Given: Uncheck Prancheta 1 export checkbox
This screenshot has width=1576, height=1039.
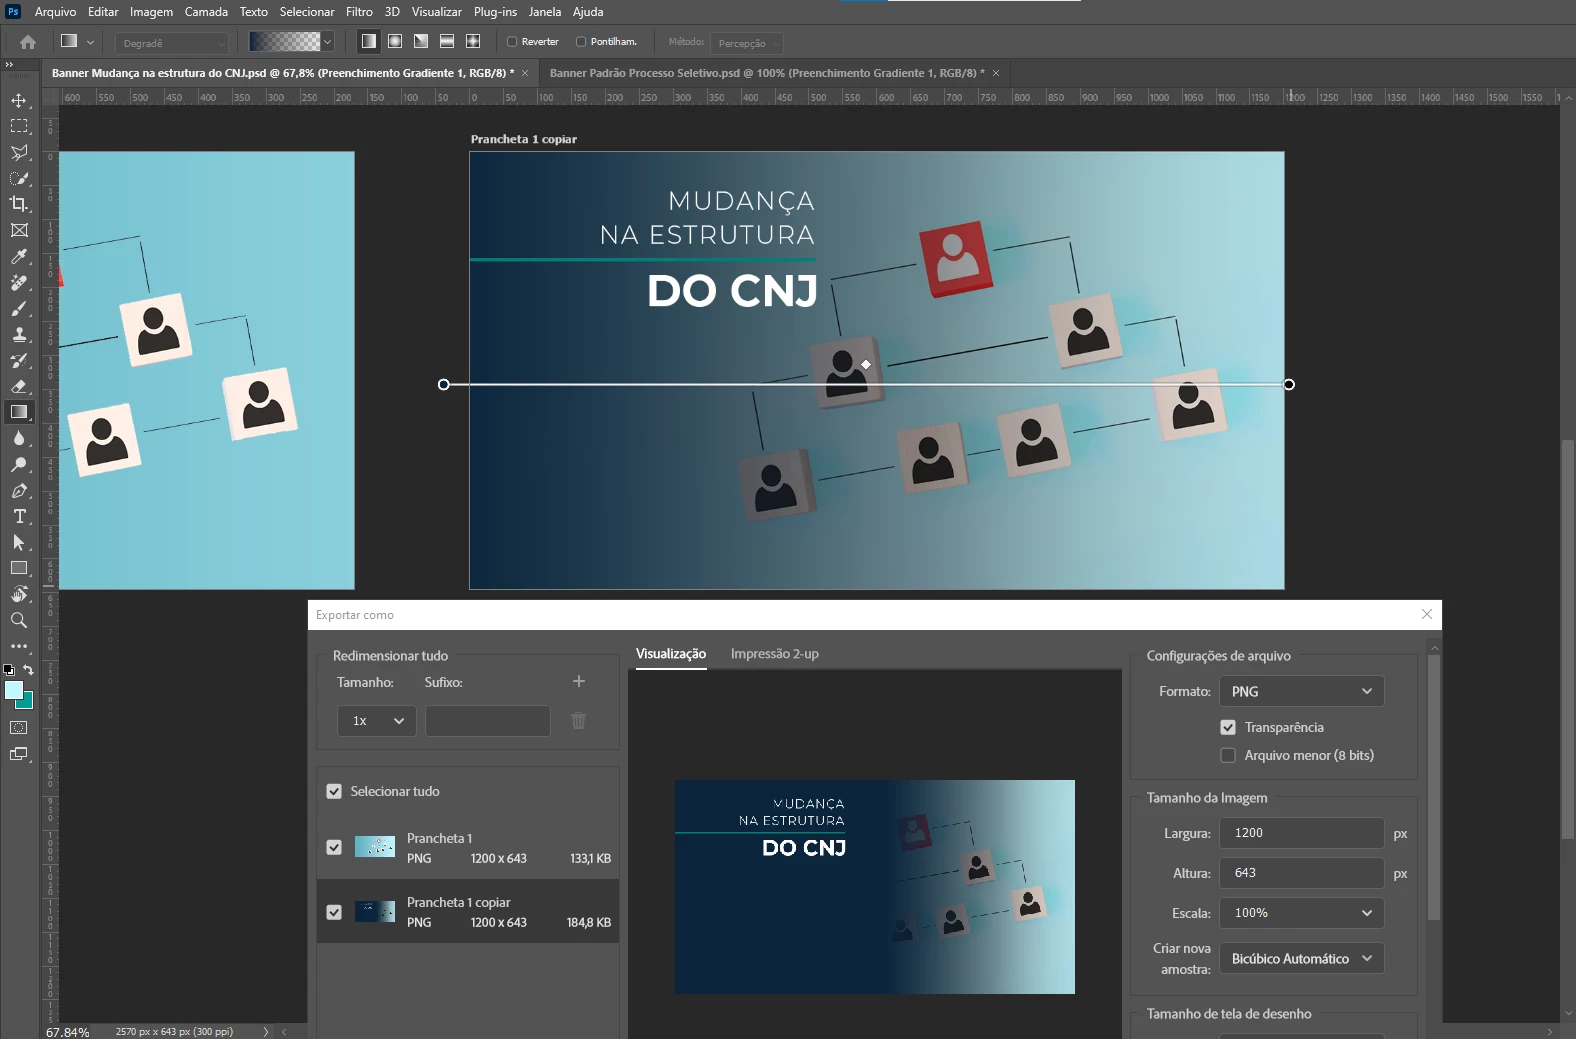Looking at the screenshot, I should [334, 847].
